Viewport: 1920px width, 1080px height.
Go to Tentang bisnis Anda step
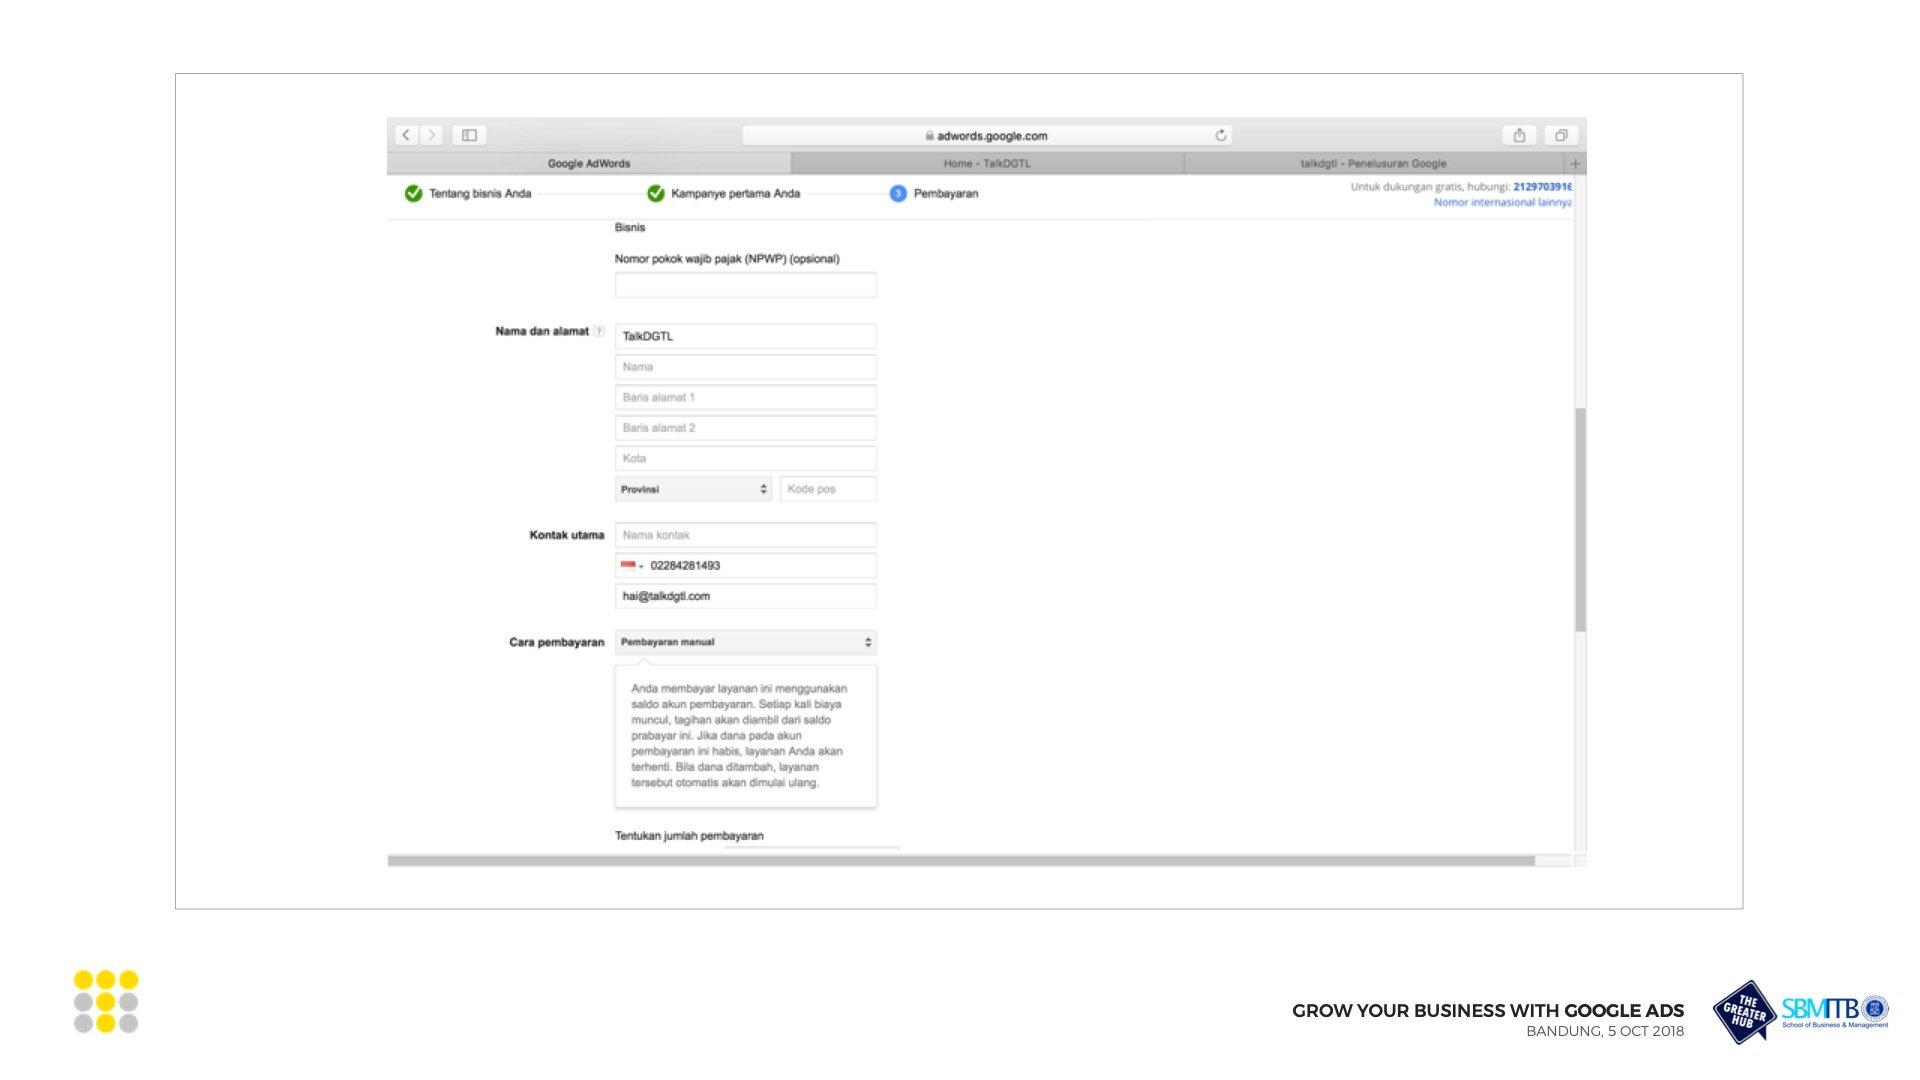coord(479,194)
